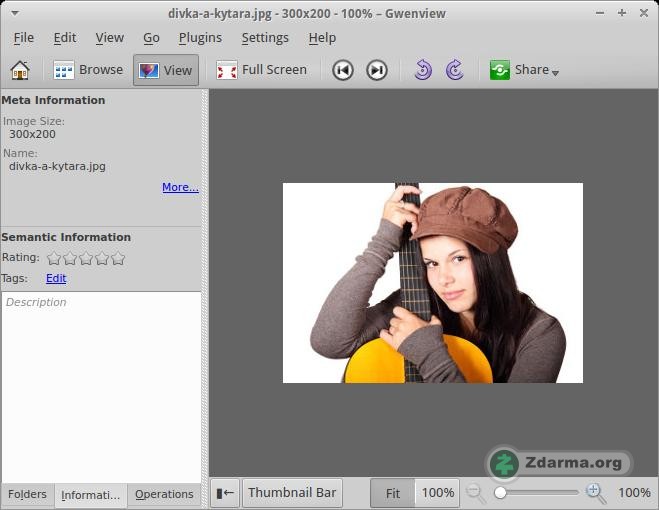Click the More... meta information link

click(x=180, y=187)
